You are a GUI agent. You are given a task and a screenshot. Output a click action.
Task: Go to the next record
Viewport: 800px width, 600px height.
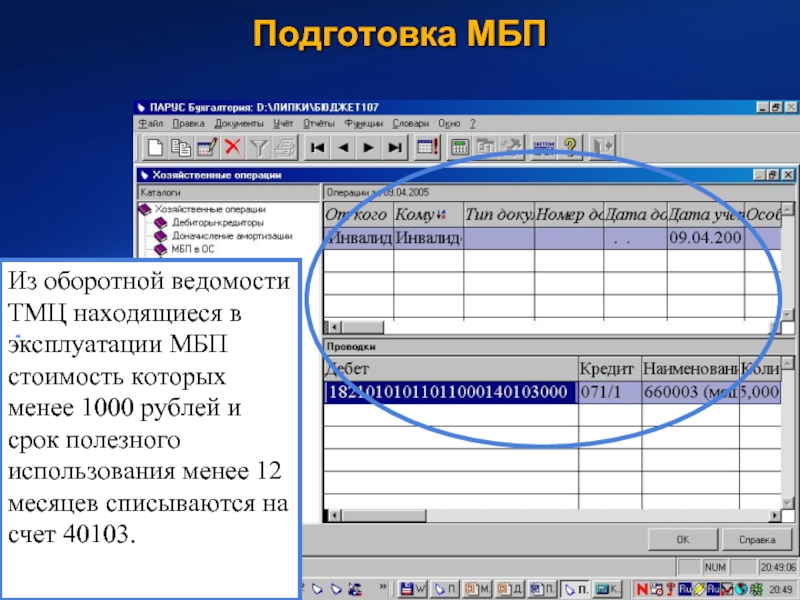[368, 147]
